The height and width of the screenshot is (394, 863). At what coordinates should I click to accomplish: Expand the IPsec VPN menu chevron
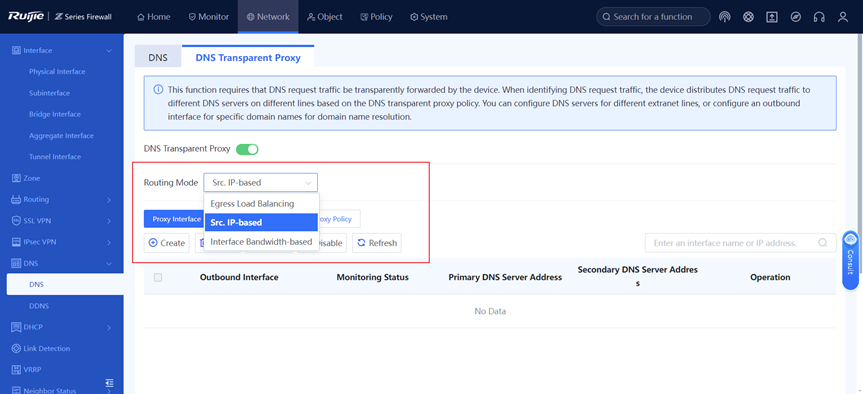coord(109,242)
